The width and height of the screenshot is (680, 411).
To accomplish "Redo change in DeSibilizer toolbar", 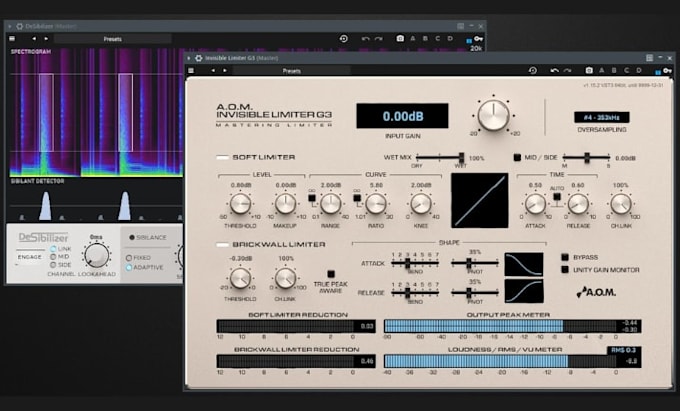I will click(x=379, y=39).
